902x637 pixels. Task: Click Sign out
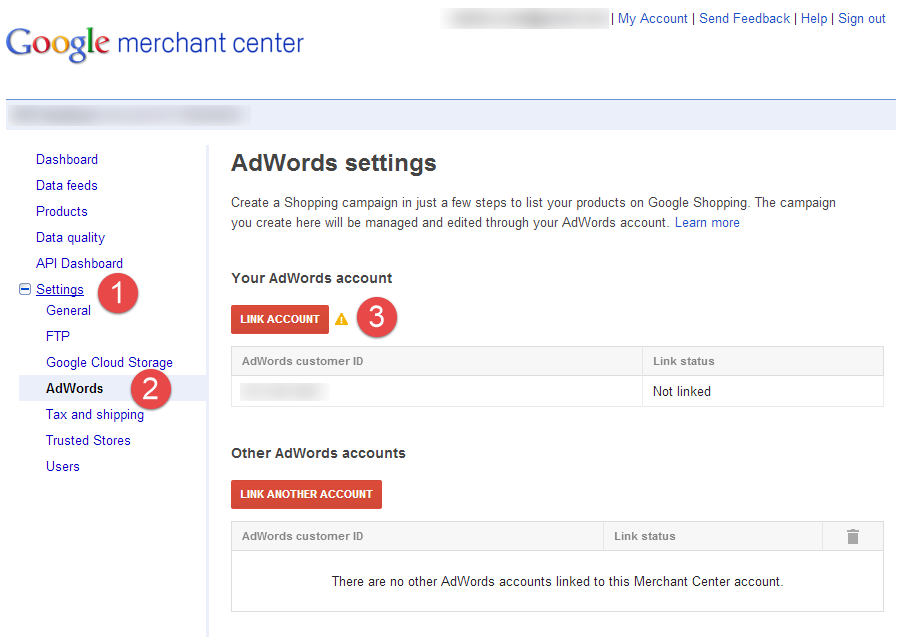pos(862,18)
